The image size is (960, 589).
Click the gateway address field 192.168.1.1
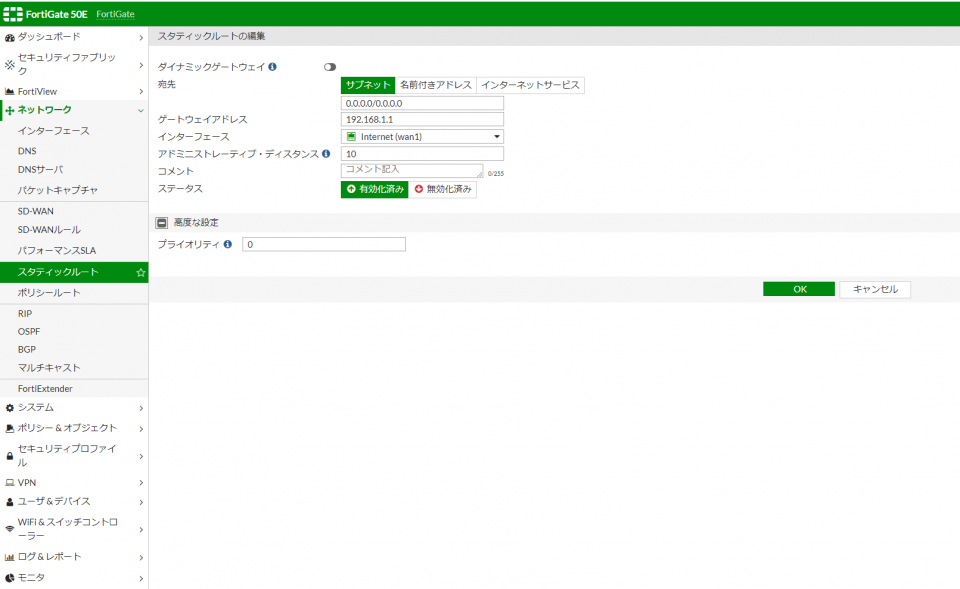[422, 120]
